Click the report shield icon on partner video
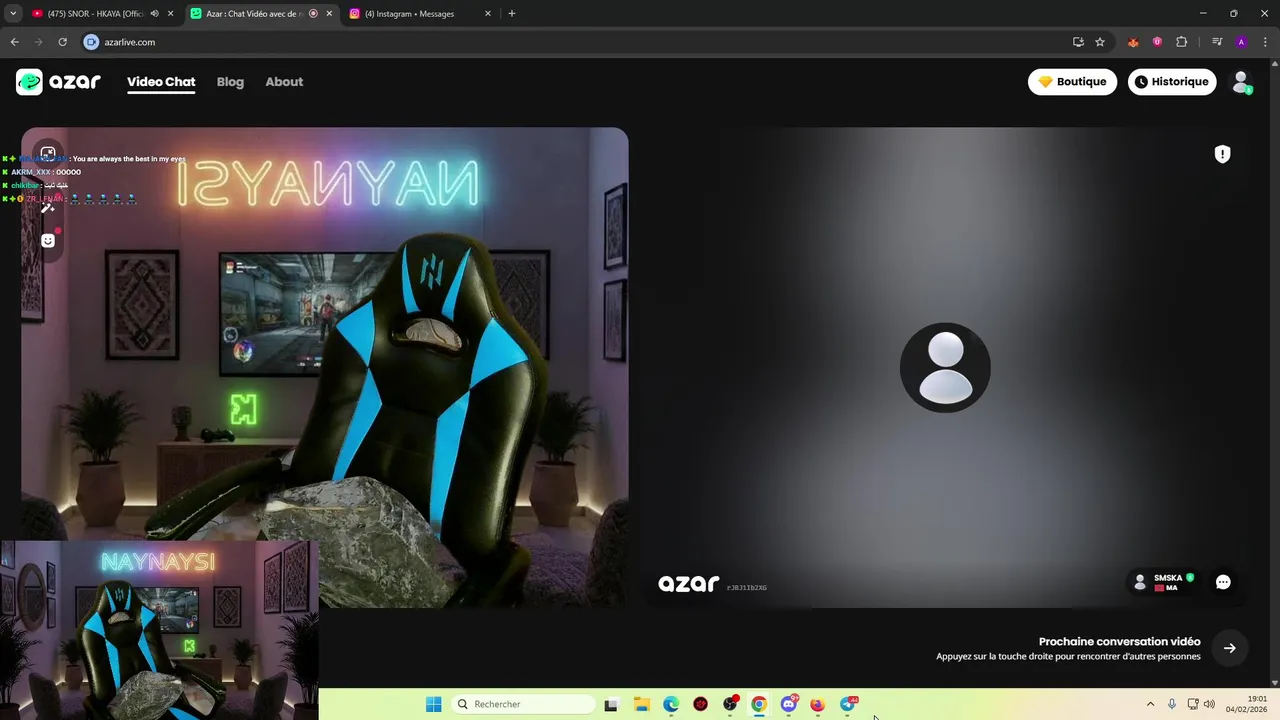 point(1222,154)
